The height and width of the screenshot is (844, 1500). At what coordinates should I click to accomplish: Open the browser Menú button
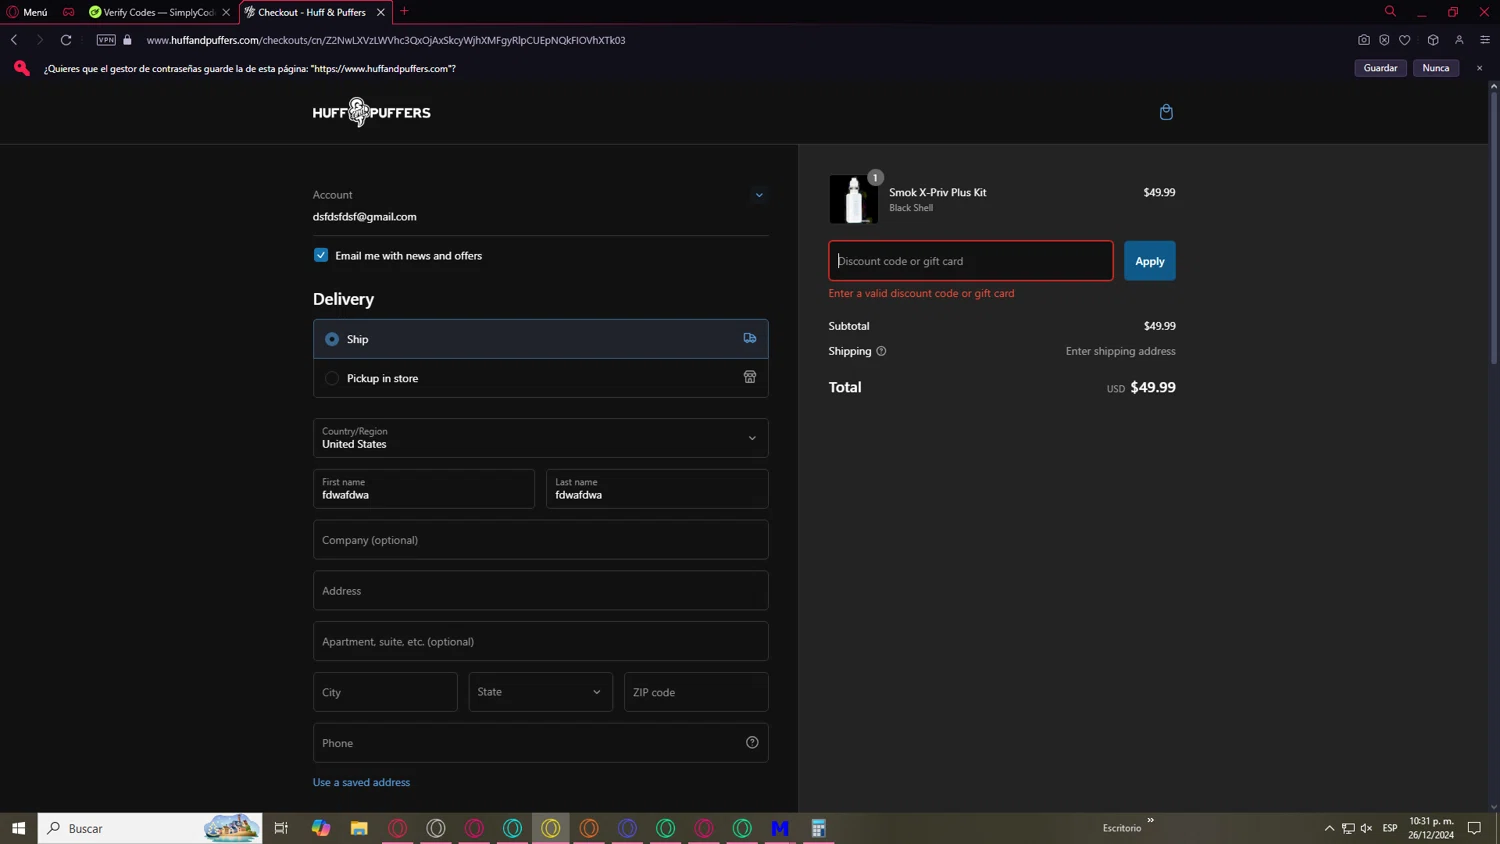click(28, 12)
